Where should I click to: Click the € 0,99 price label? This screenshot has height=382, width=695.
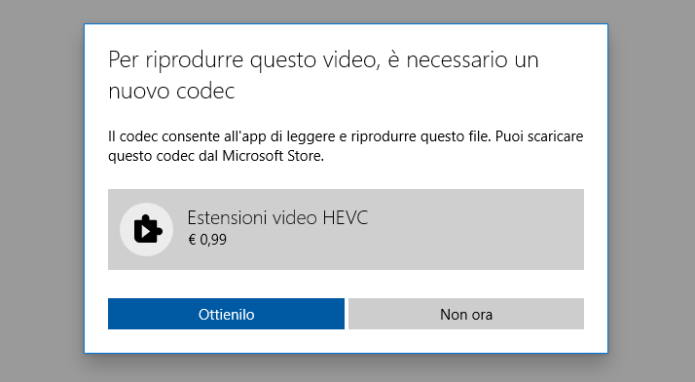207,240
